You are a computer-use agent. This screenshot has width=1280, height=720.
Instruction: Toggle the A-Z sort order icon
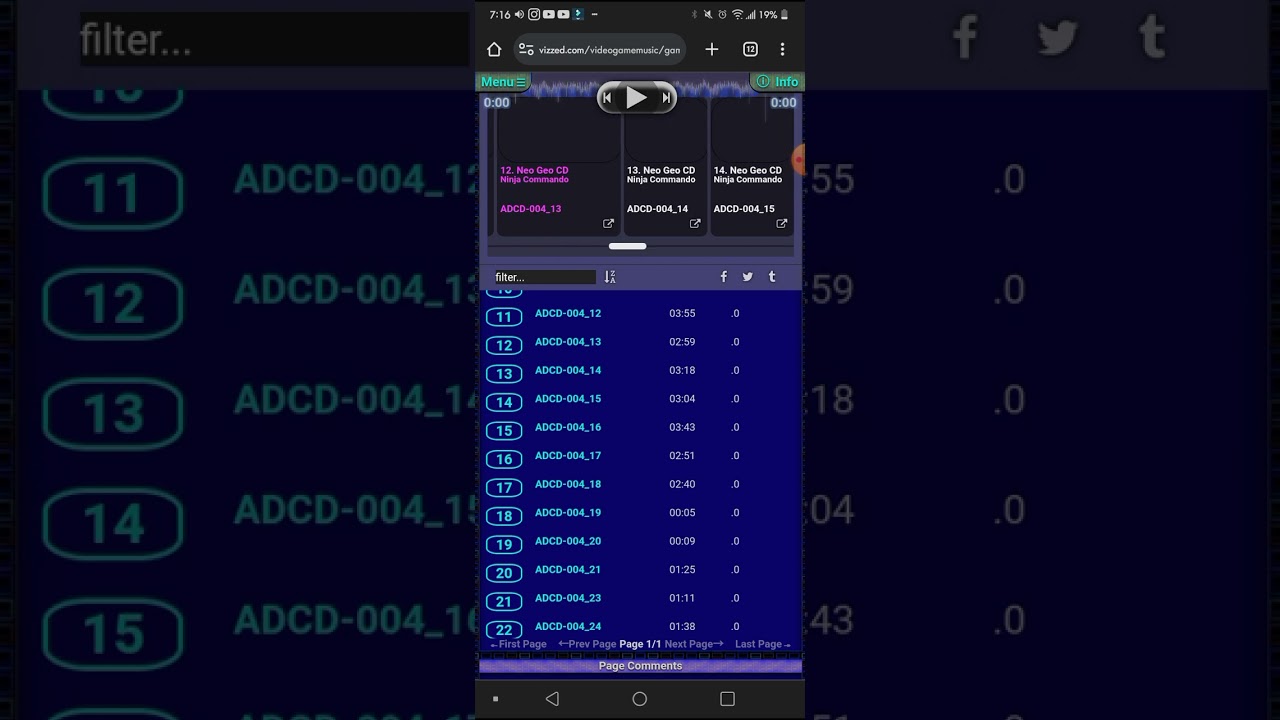click(x=610, y=277)
